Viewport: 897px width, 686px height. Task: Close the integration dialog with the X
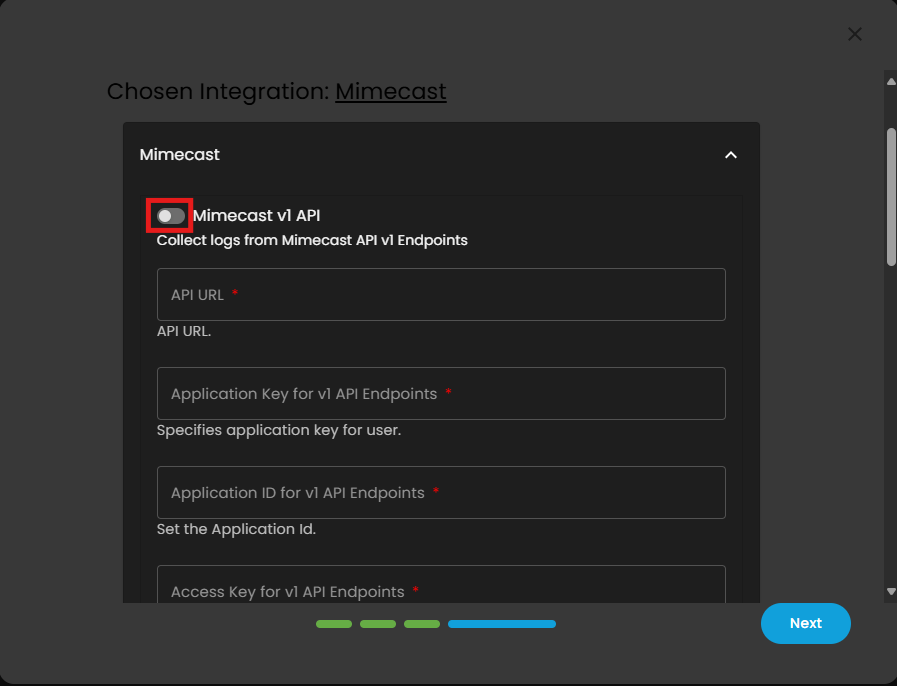pos(855,34)
